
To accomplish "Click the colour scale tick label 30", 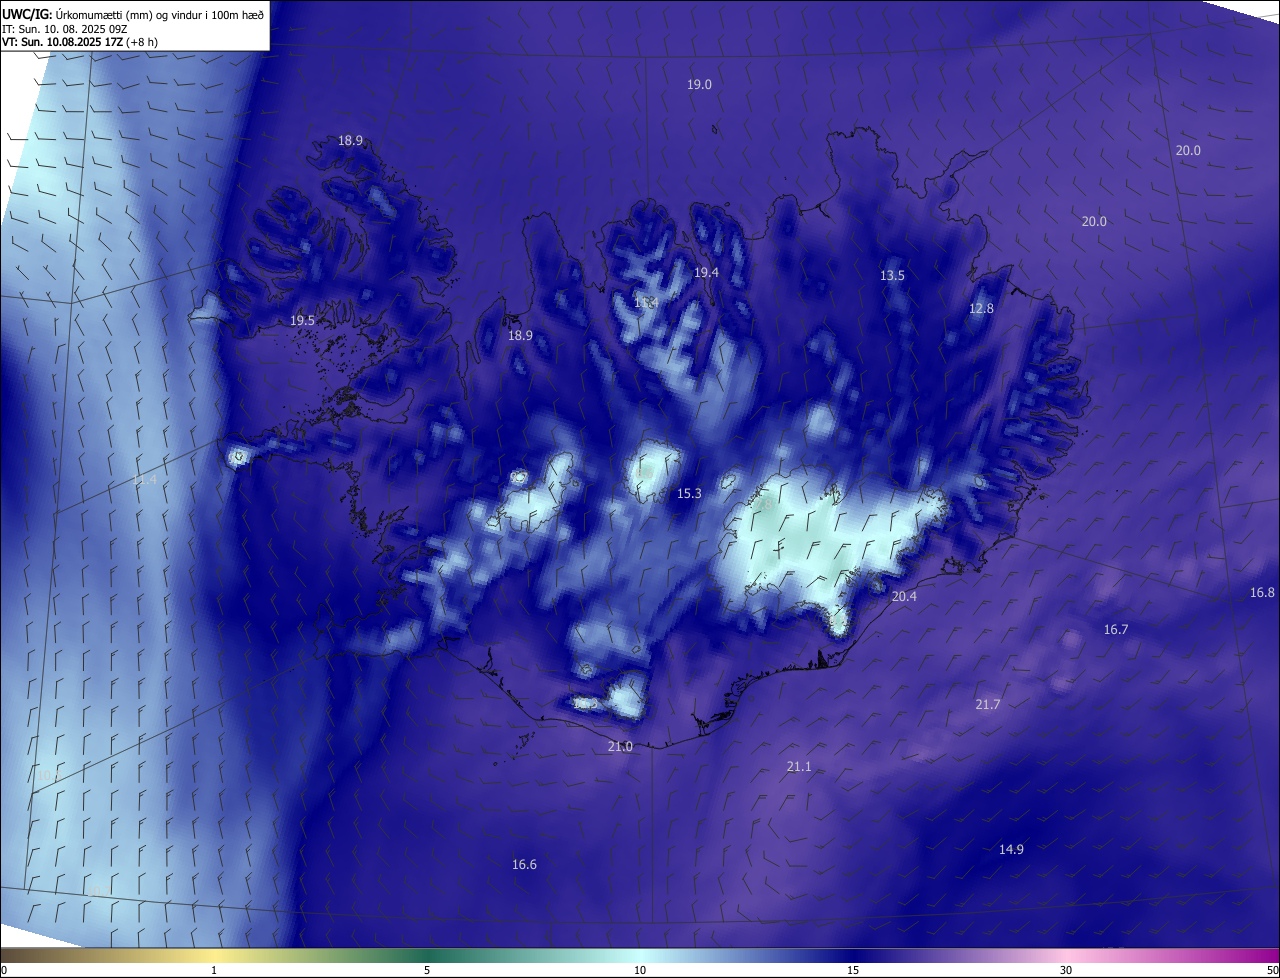I will (1066, 970).
